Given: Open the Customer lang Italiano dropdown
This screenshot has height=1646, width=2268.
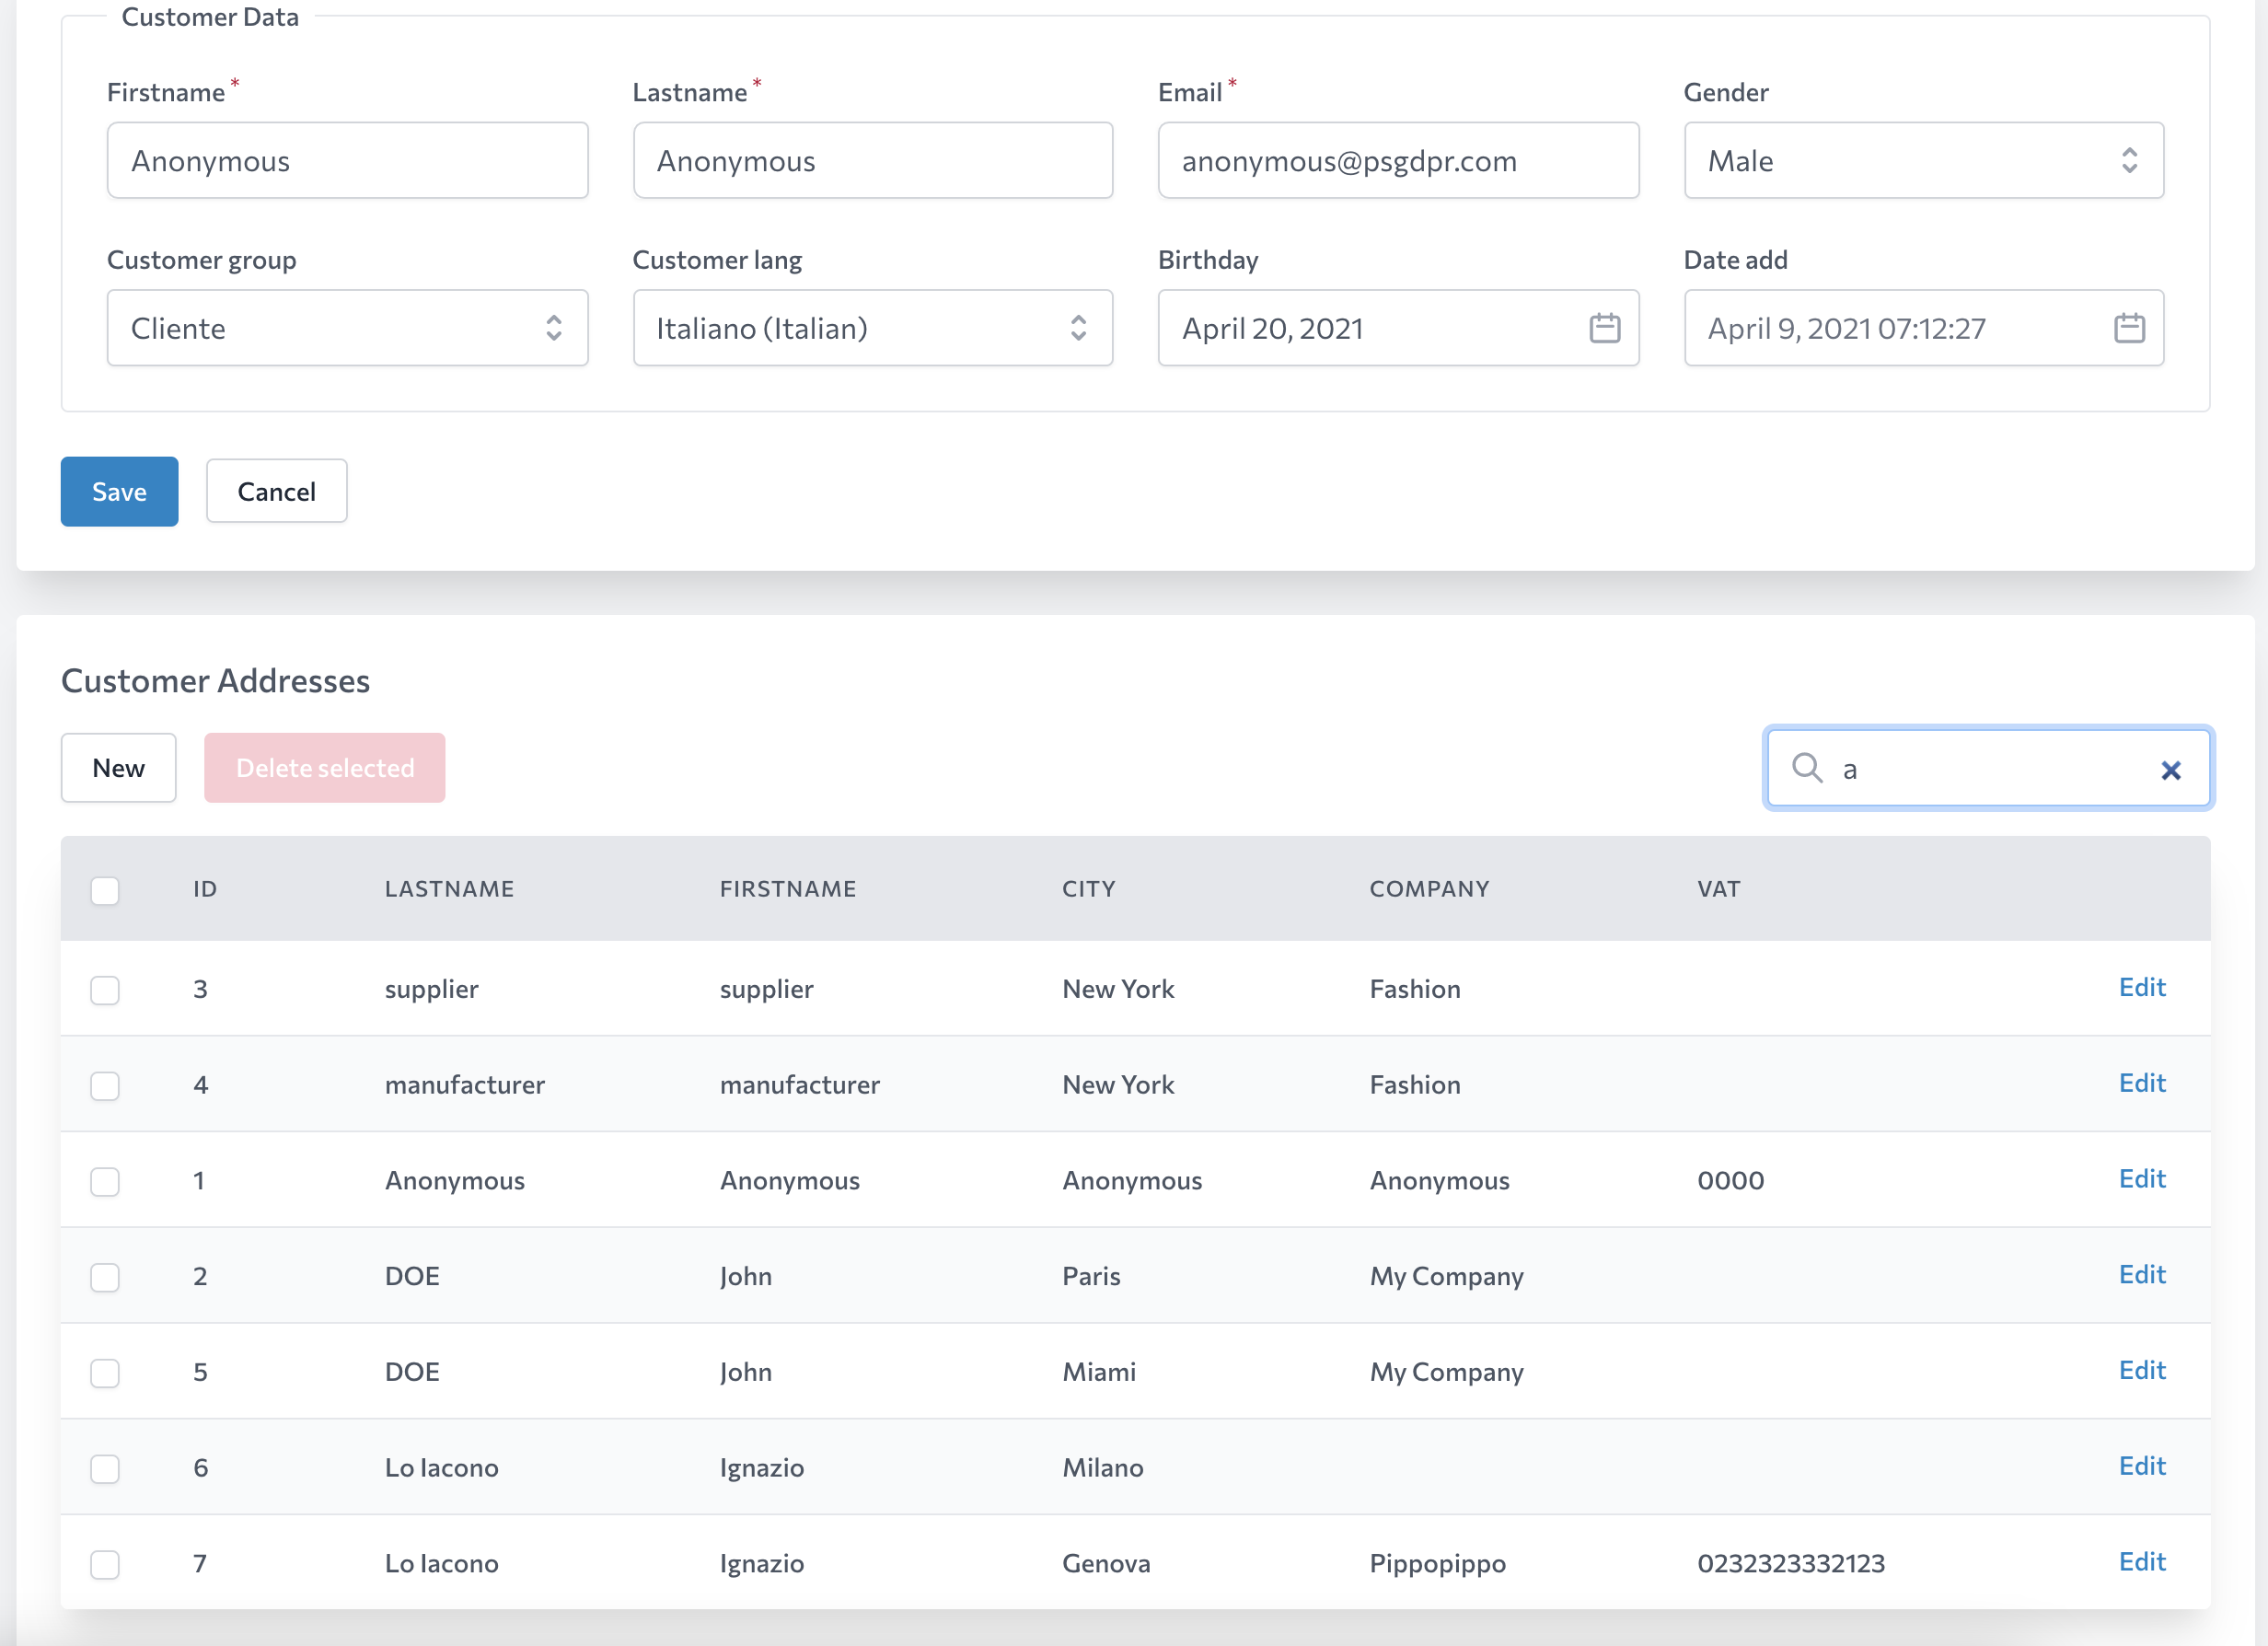Looking at the screenshot, I should [872, 328].
